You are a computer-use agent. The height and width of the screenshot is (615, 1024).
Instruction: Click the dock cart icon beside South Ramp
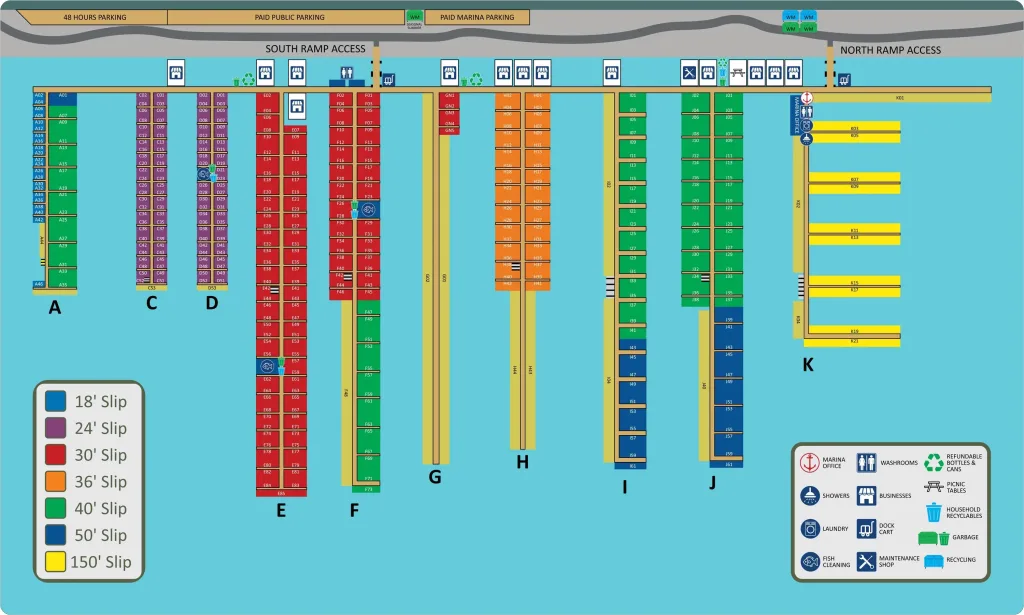point(389,79)
